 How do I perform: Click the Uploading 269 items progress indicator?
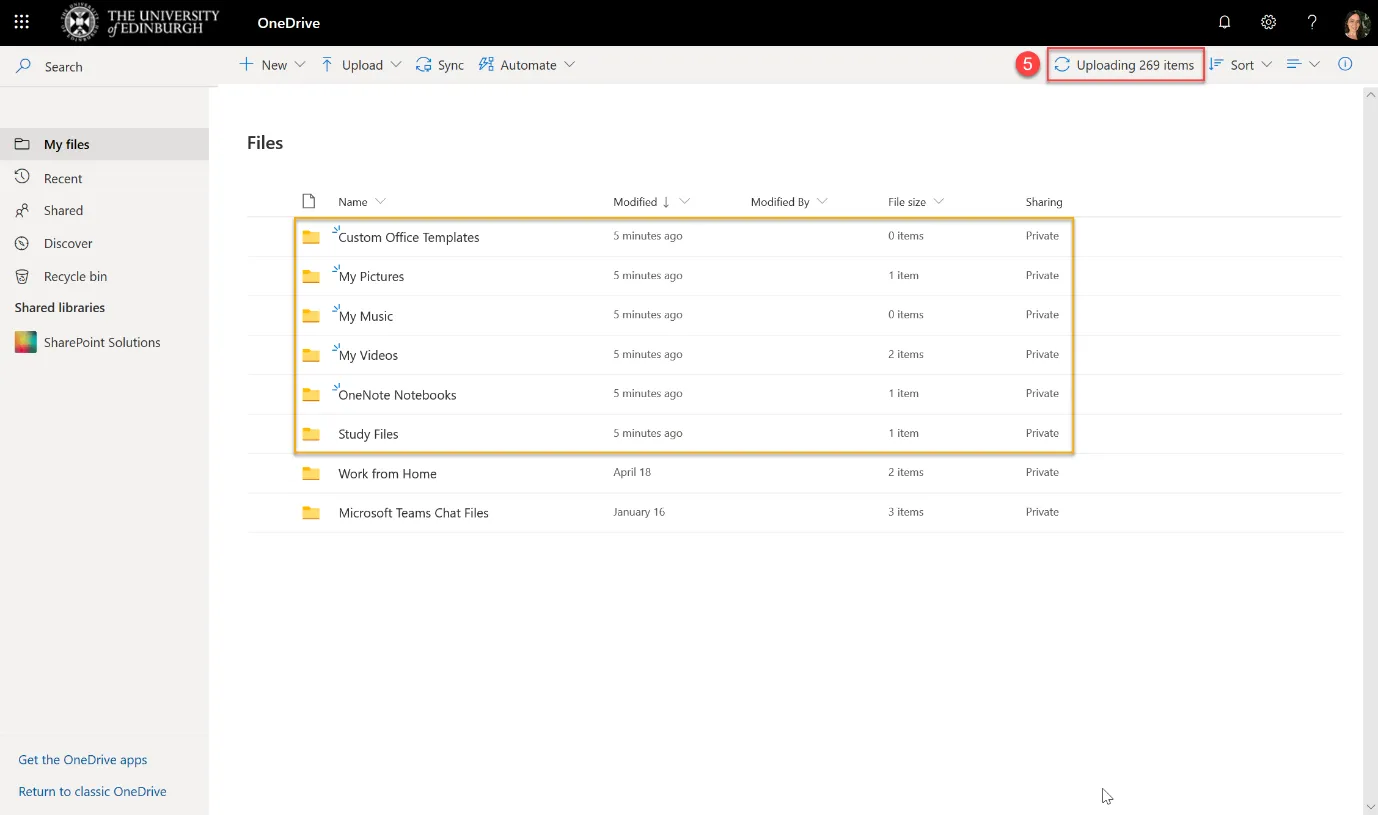(x=1125, y=64)
